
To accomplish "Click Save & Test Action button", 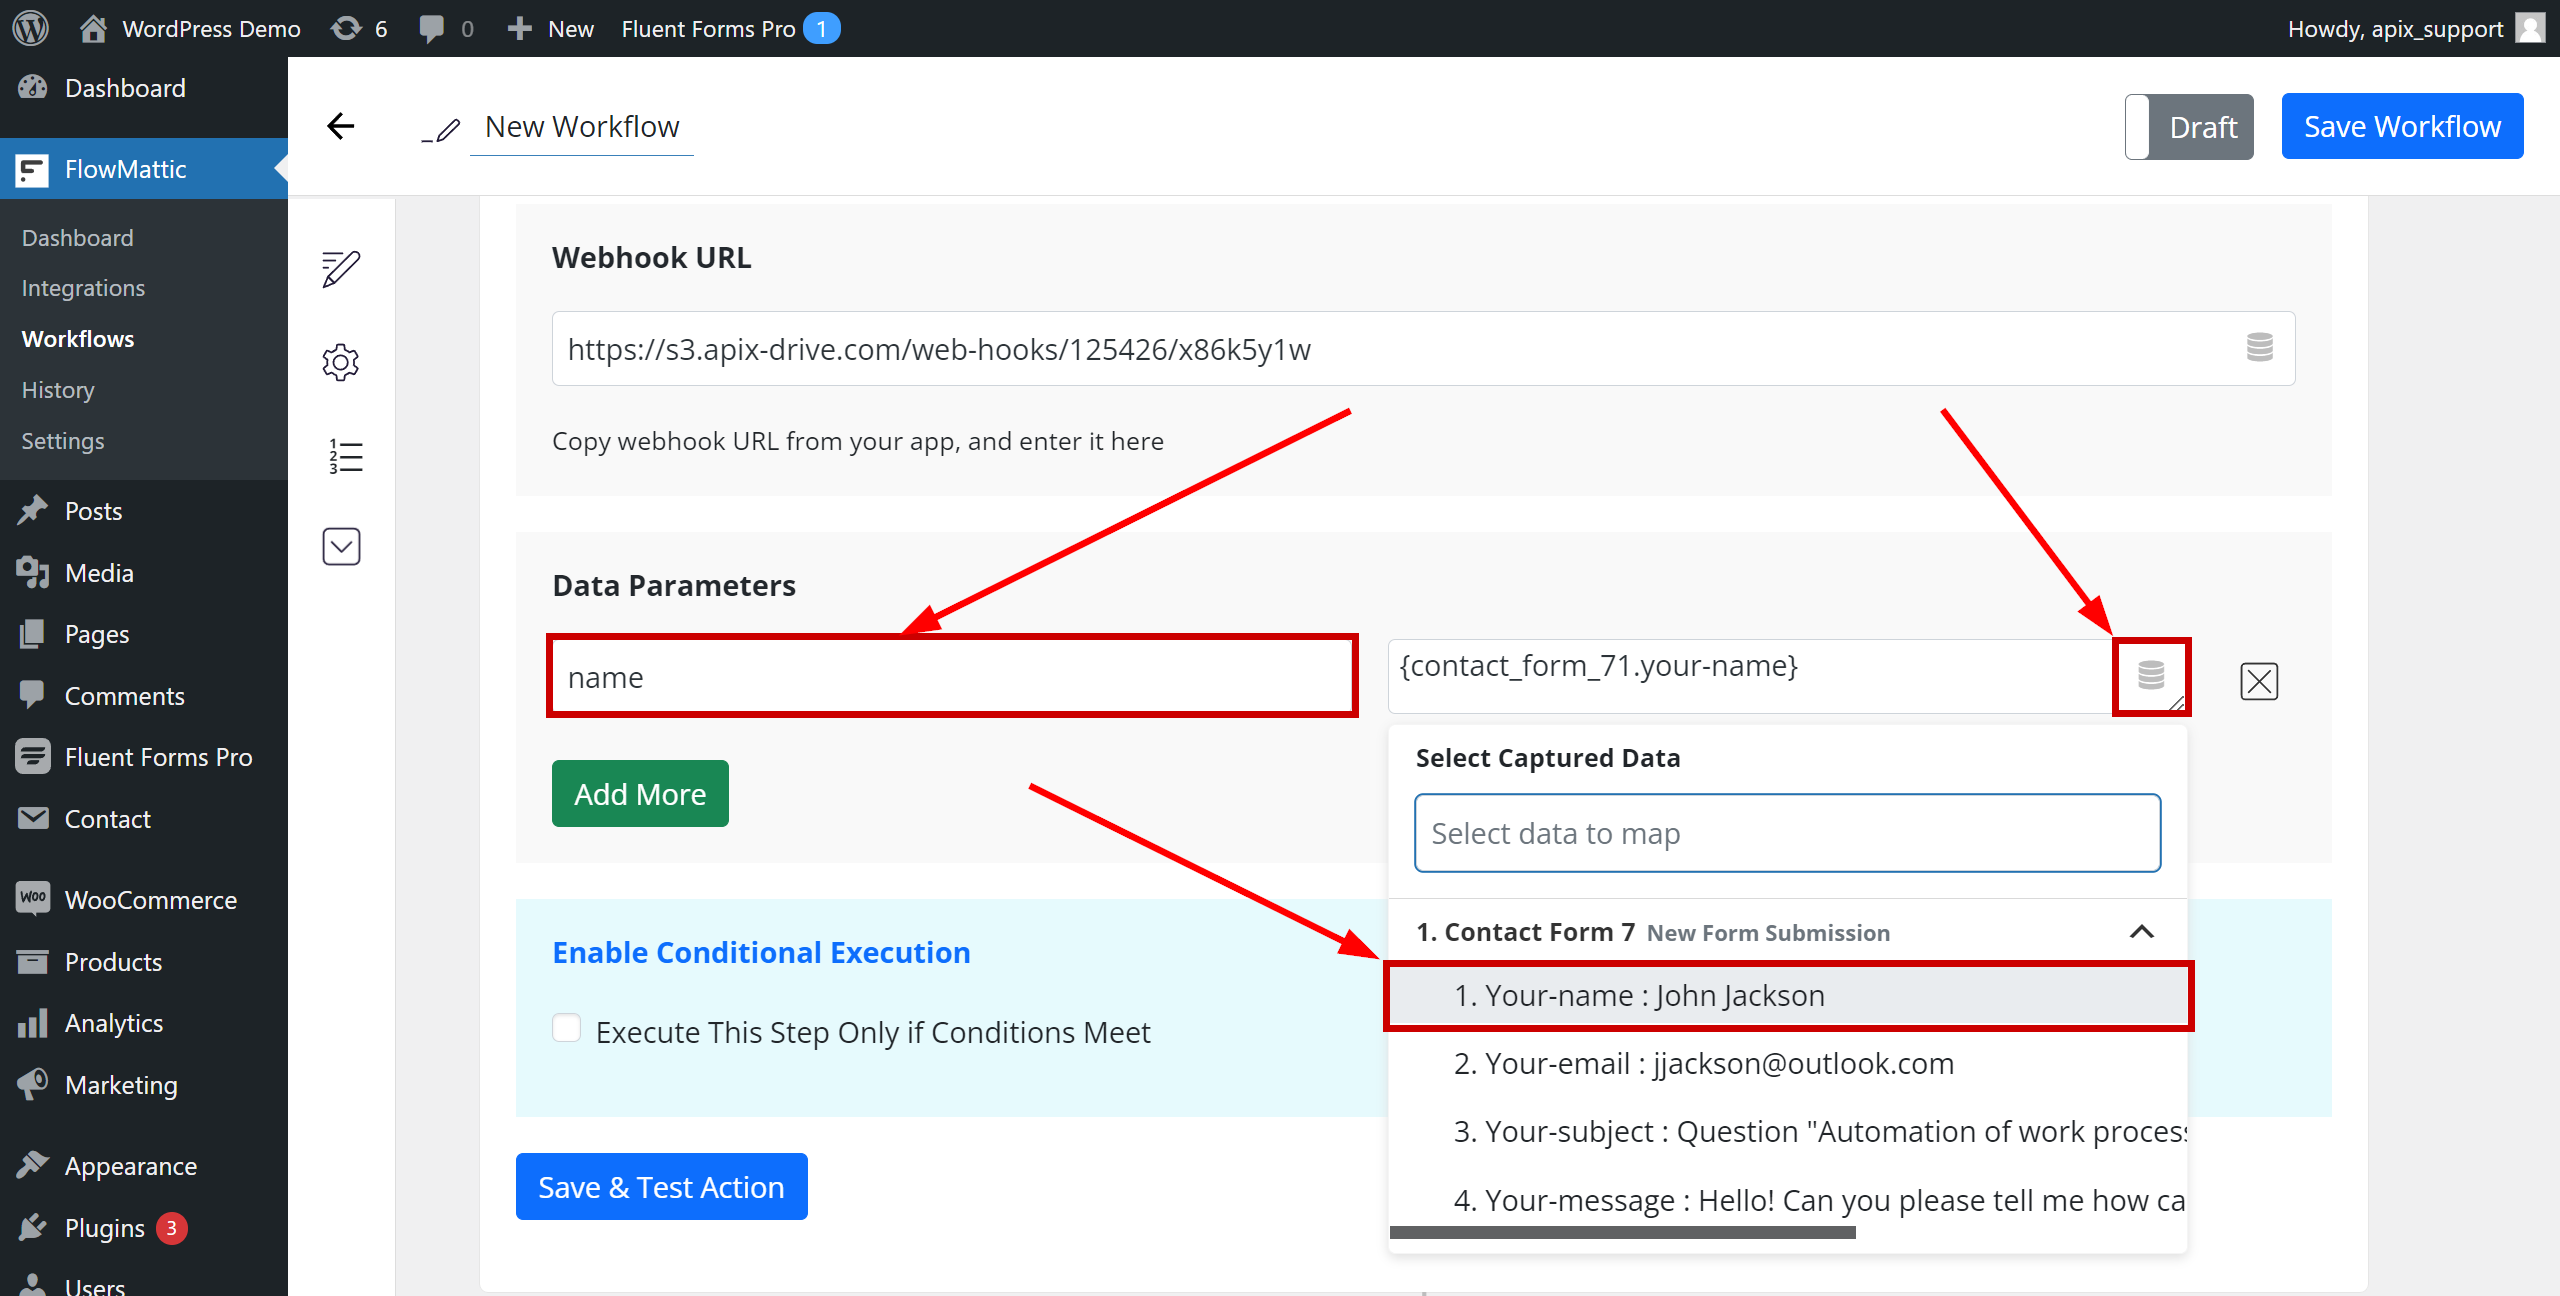I will pyautogui.click(x=661, y=1186).
